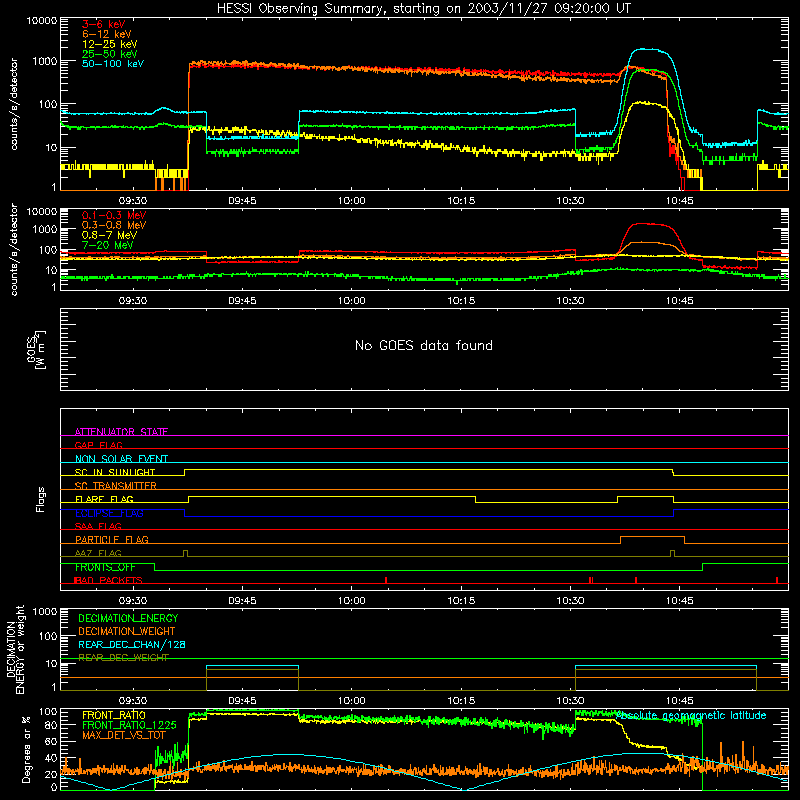Click the REAR_DEC_WEIGHT legend label

[x=123, y=658]
